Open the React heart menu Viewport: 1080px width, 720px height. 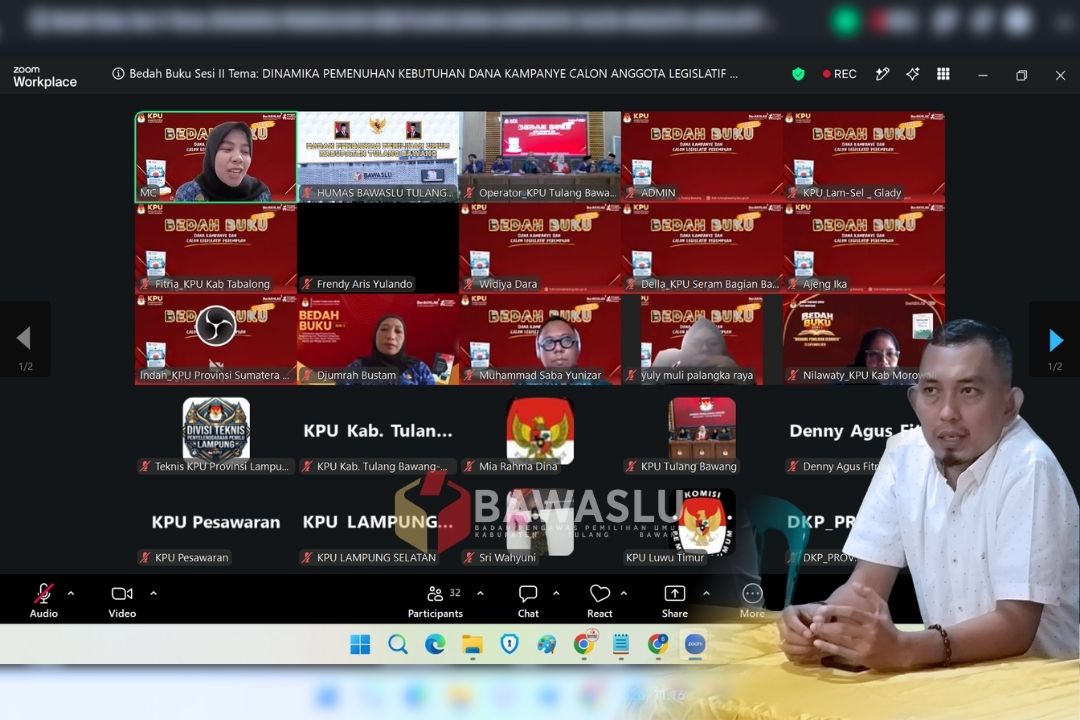[x=600, y=600]
